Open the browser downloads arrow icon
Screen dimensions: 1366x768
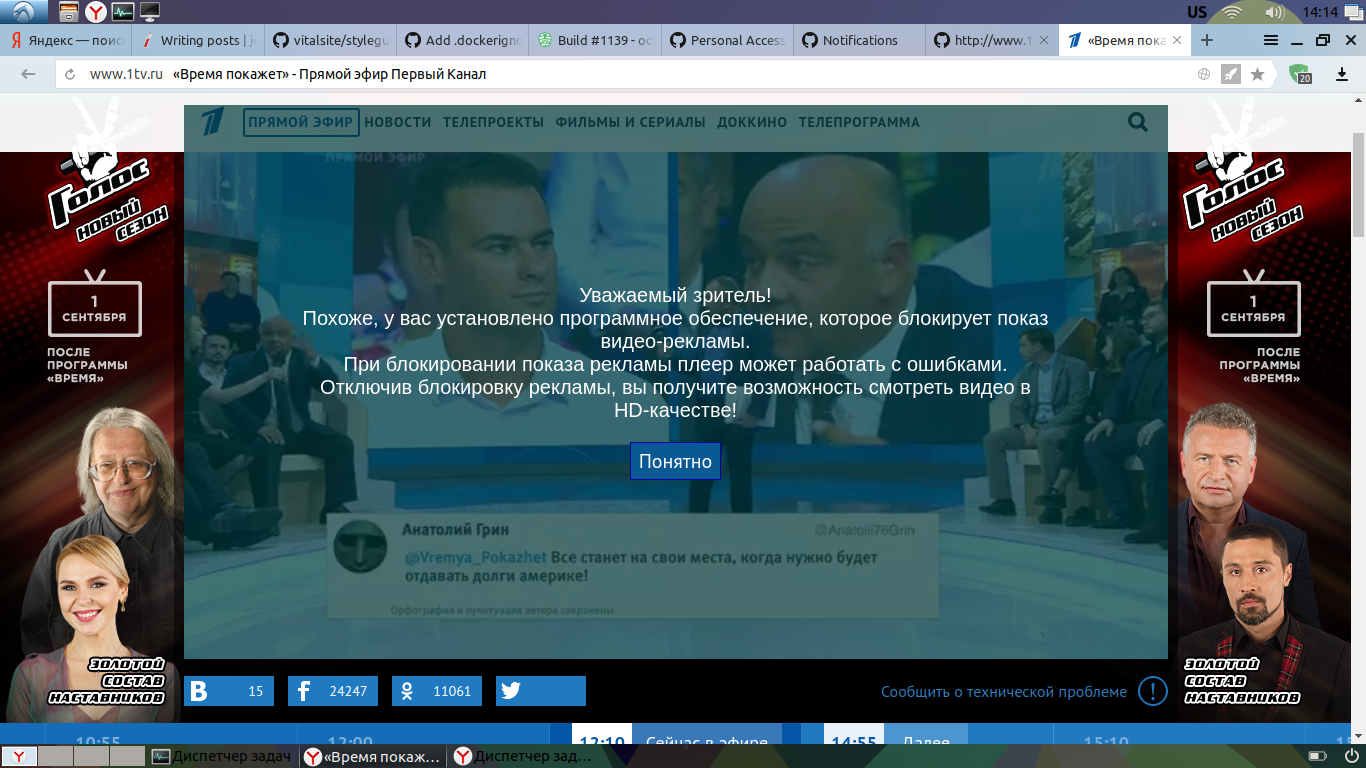coord(1342,74)
